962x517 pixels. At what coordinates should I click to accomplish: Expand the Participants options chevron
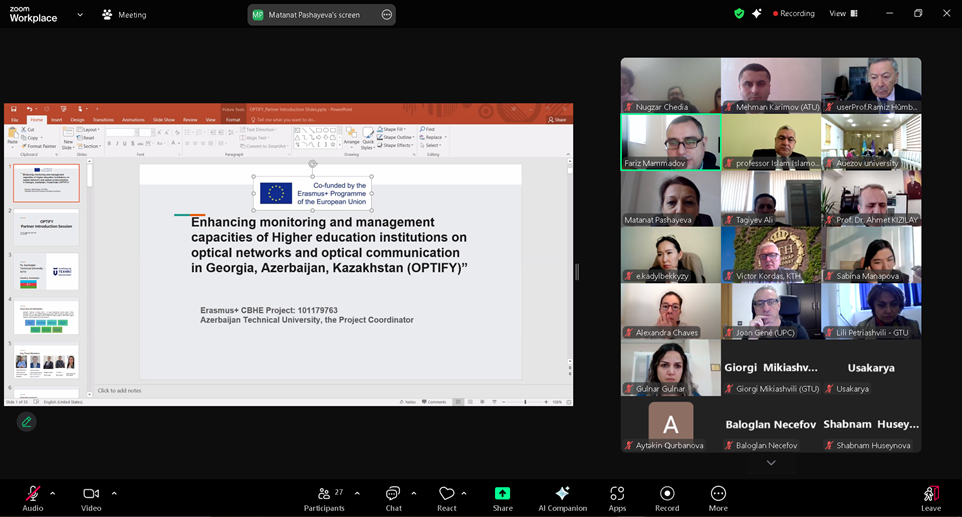pyautogui.click(x=357, y=493)
